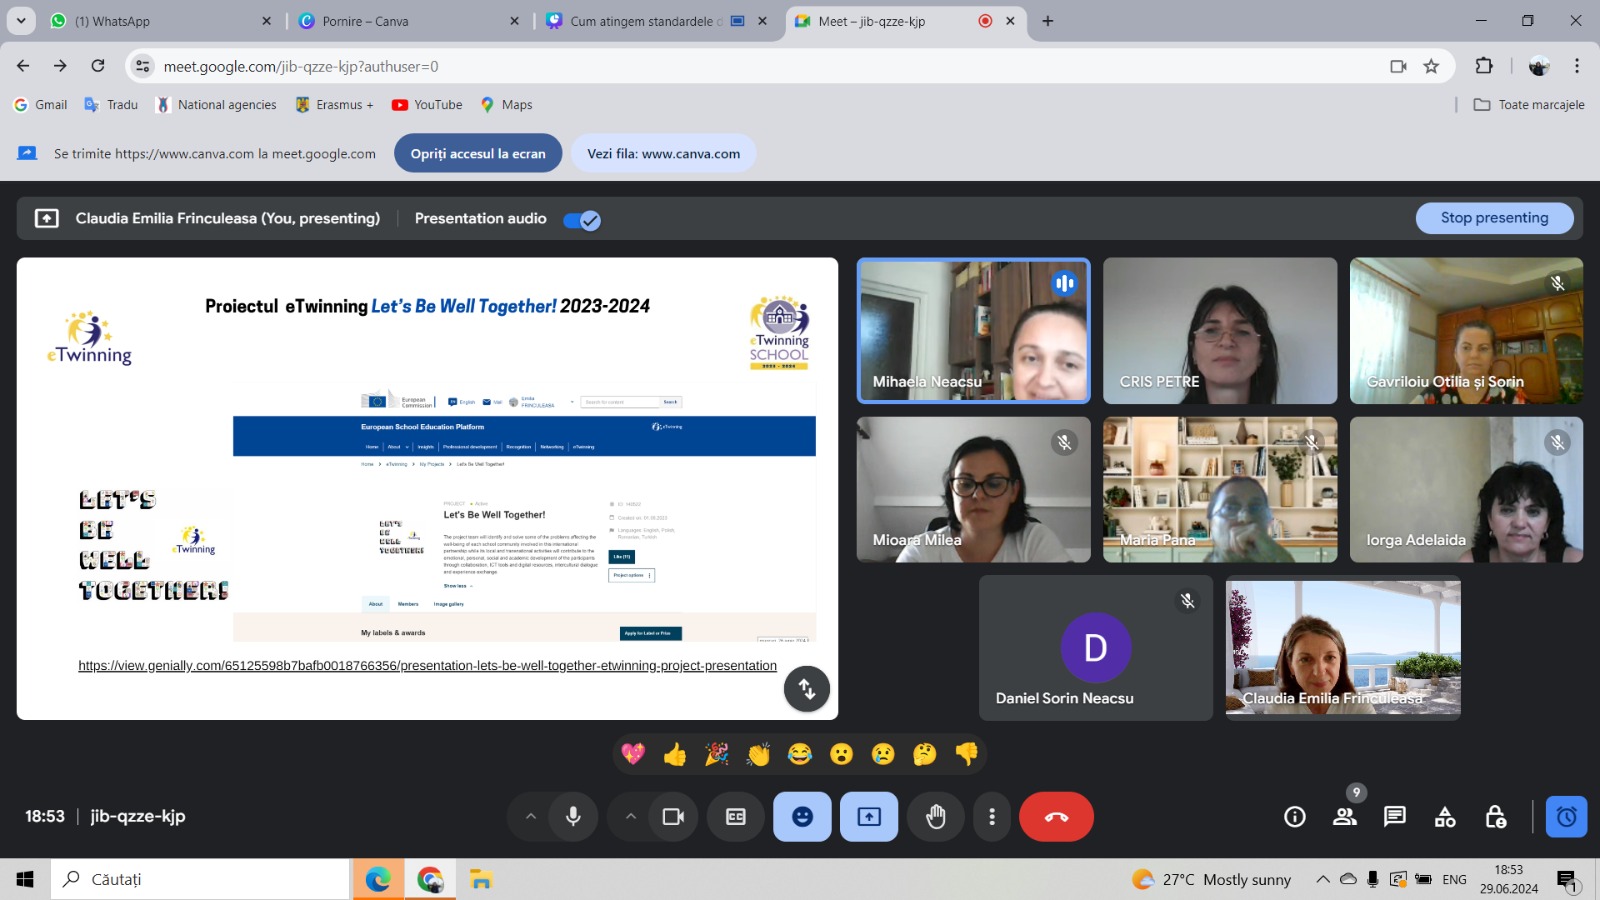
Task: Open the in-call chat panel
Action: 1395,817
